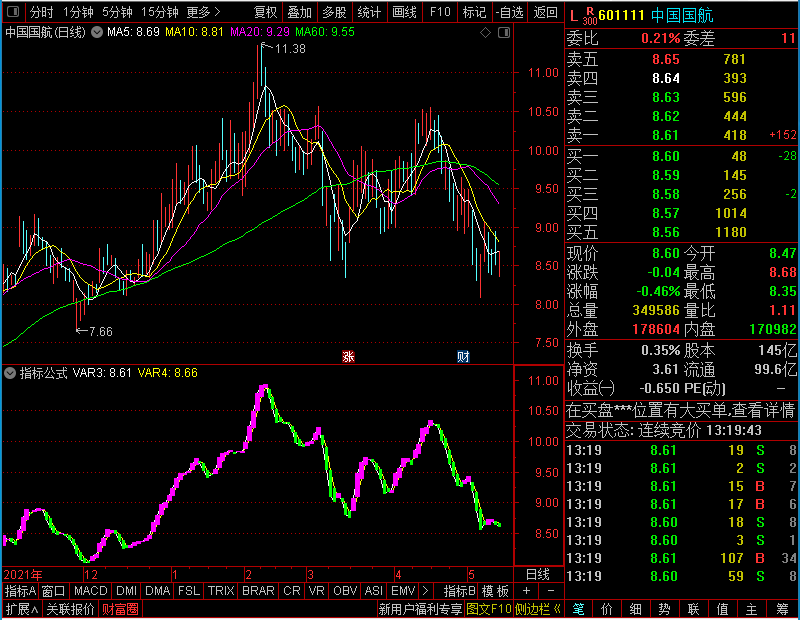Open the 新用户福利专享 link
The height and width of the screenshot is (620, 800).
[x=420, y=609]
